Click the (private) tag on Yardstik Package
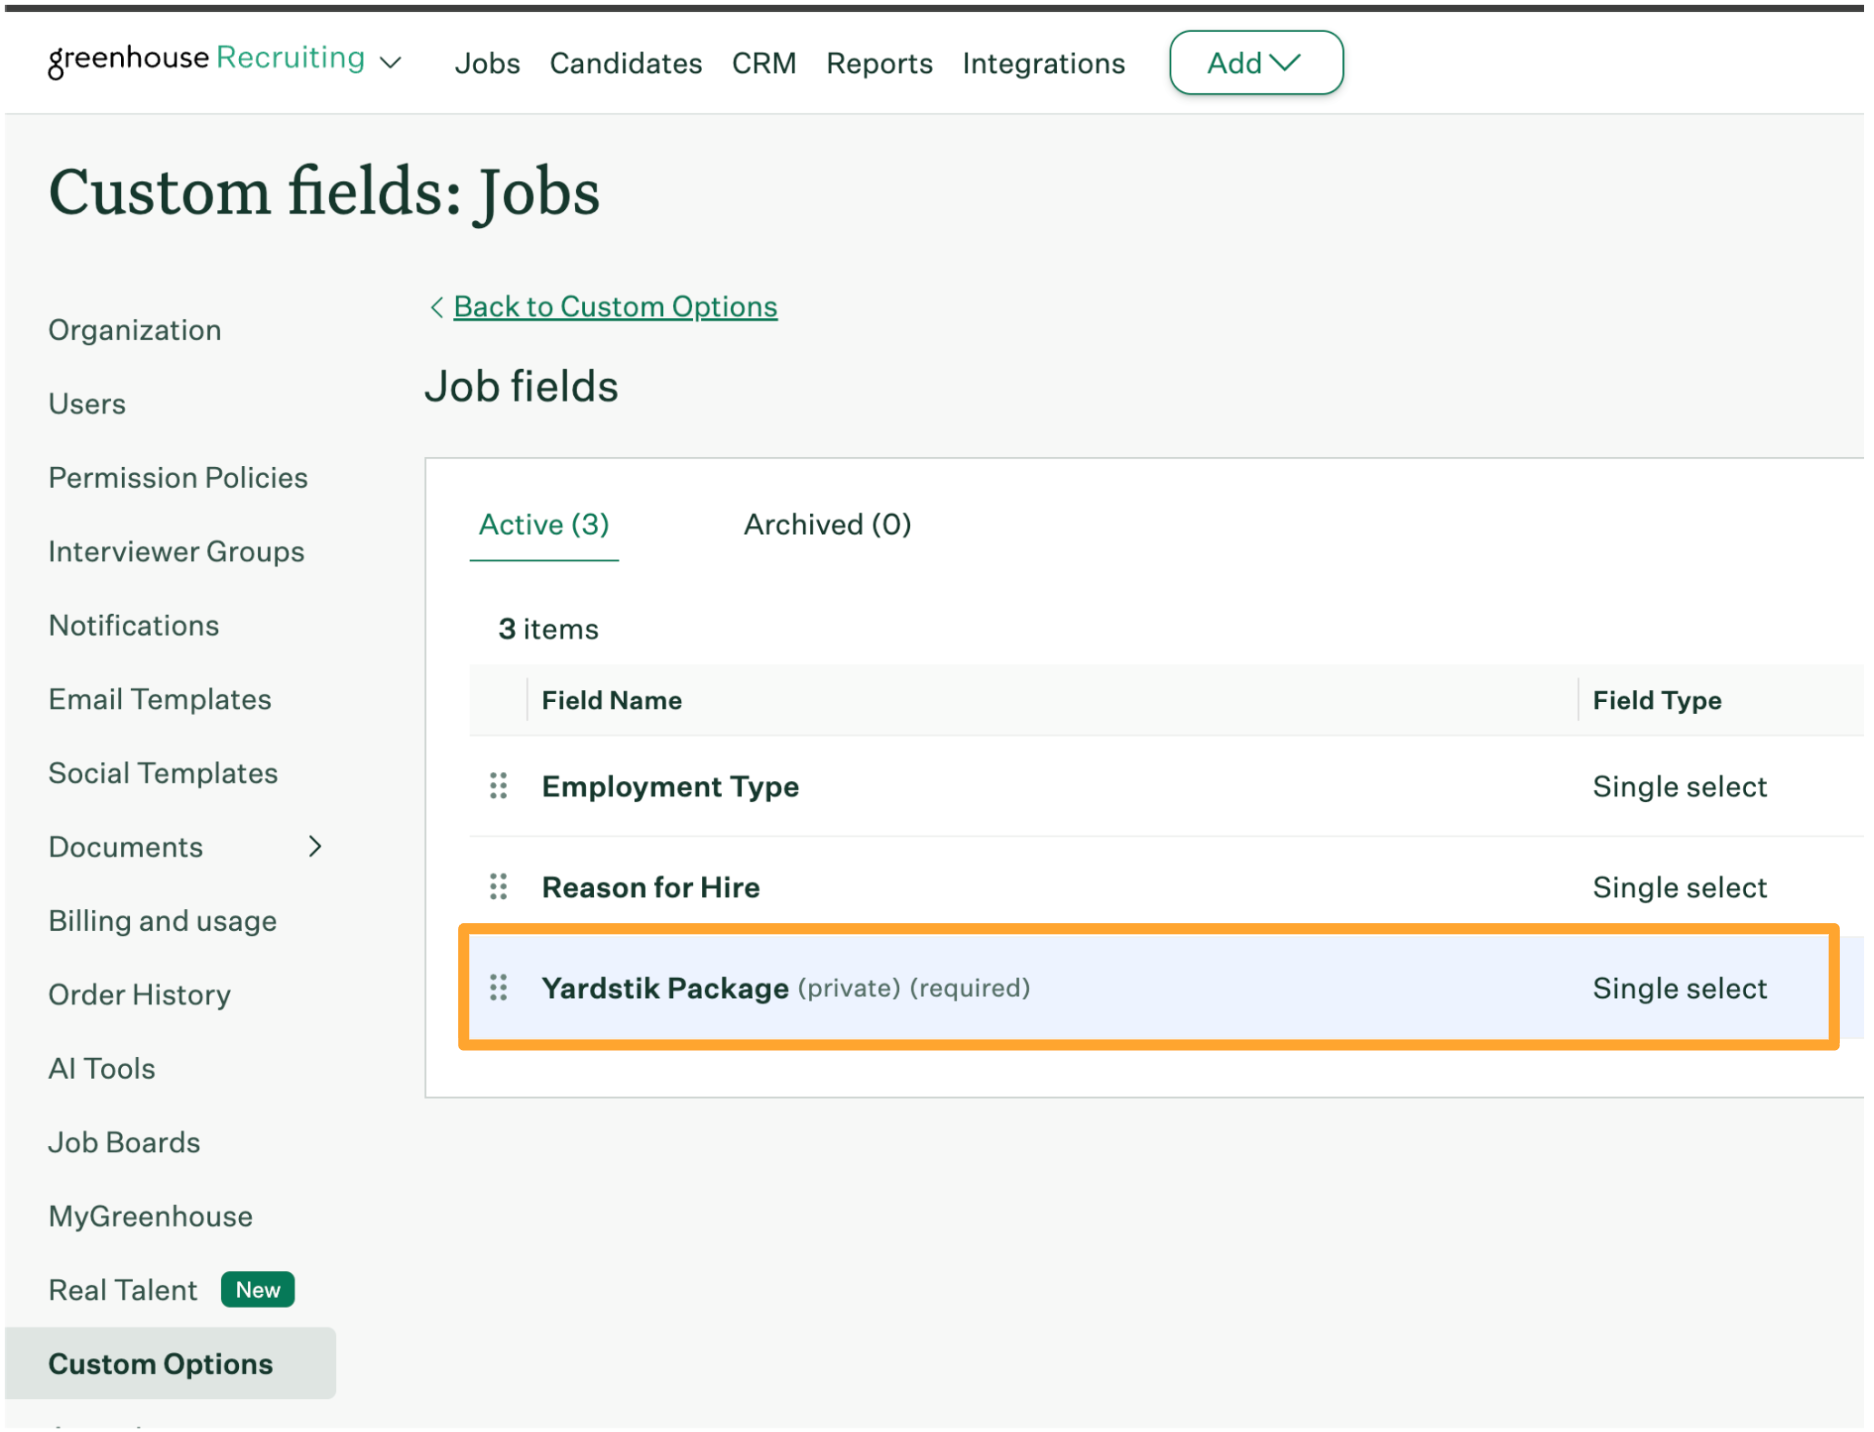Viewport: 1874px width, 1432px height. click(849, 989)
